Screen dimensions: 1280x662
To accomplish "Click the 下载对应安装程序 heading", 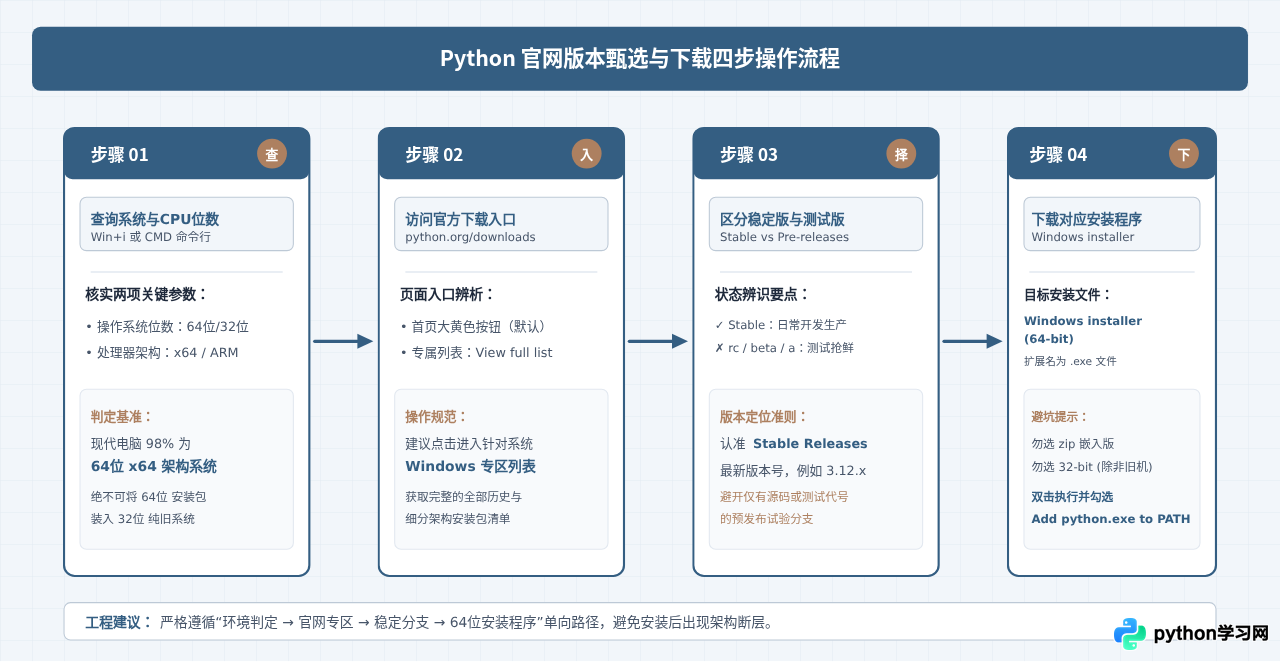I will 1087,219.
